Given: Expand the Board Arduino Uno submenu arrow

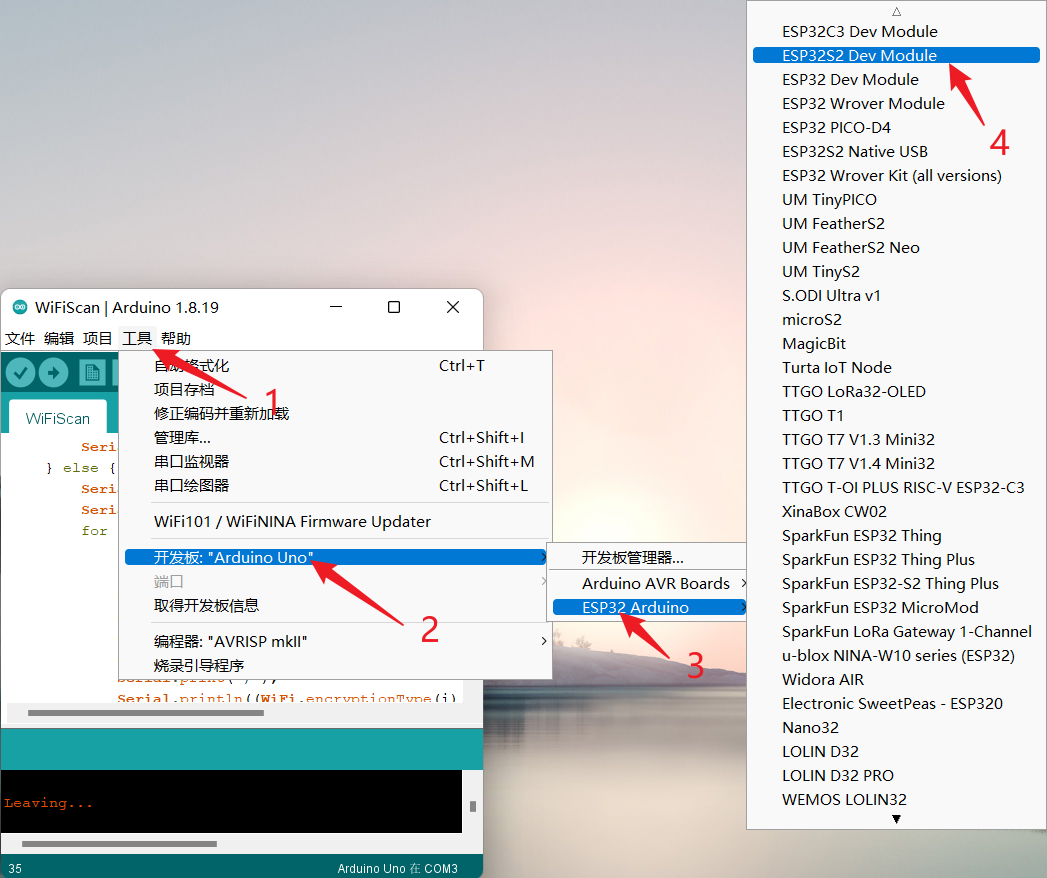Looking at the screenshot, I should pyautogui.click(x=544, y=558).
